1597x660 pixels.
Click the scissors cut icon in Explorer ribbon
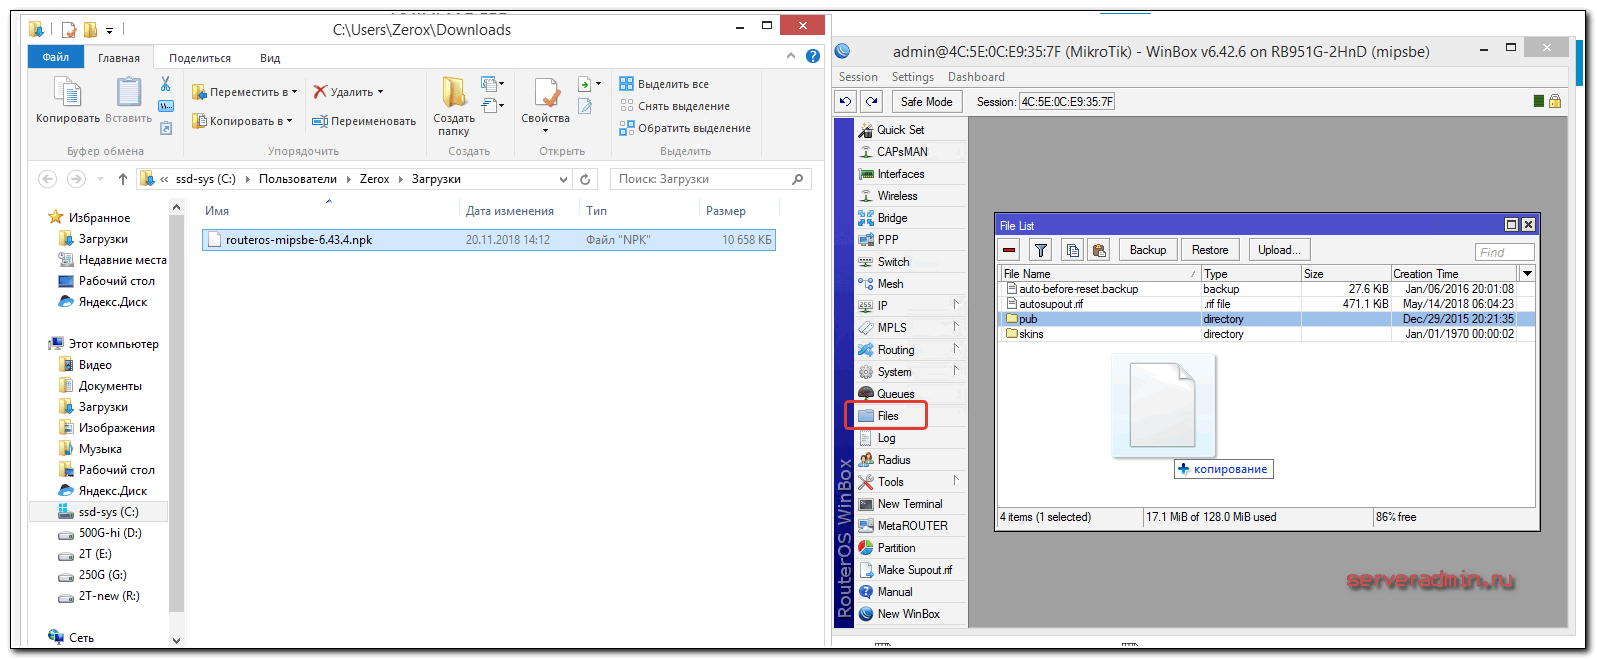pyautogui.click(x=166, y=84)
